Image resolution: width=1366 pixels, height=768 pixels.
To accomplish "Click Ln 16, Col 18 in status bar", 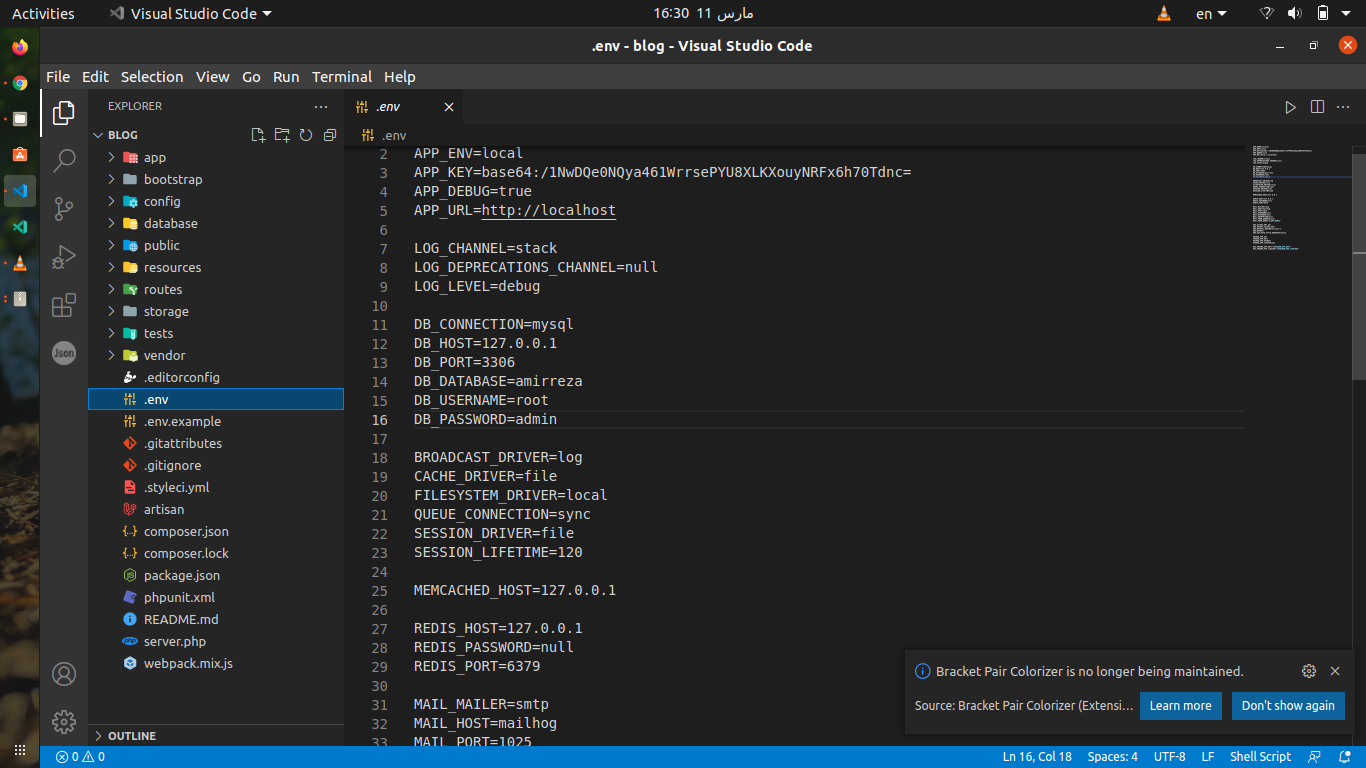I will click(x=1037, y=757).
